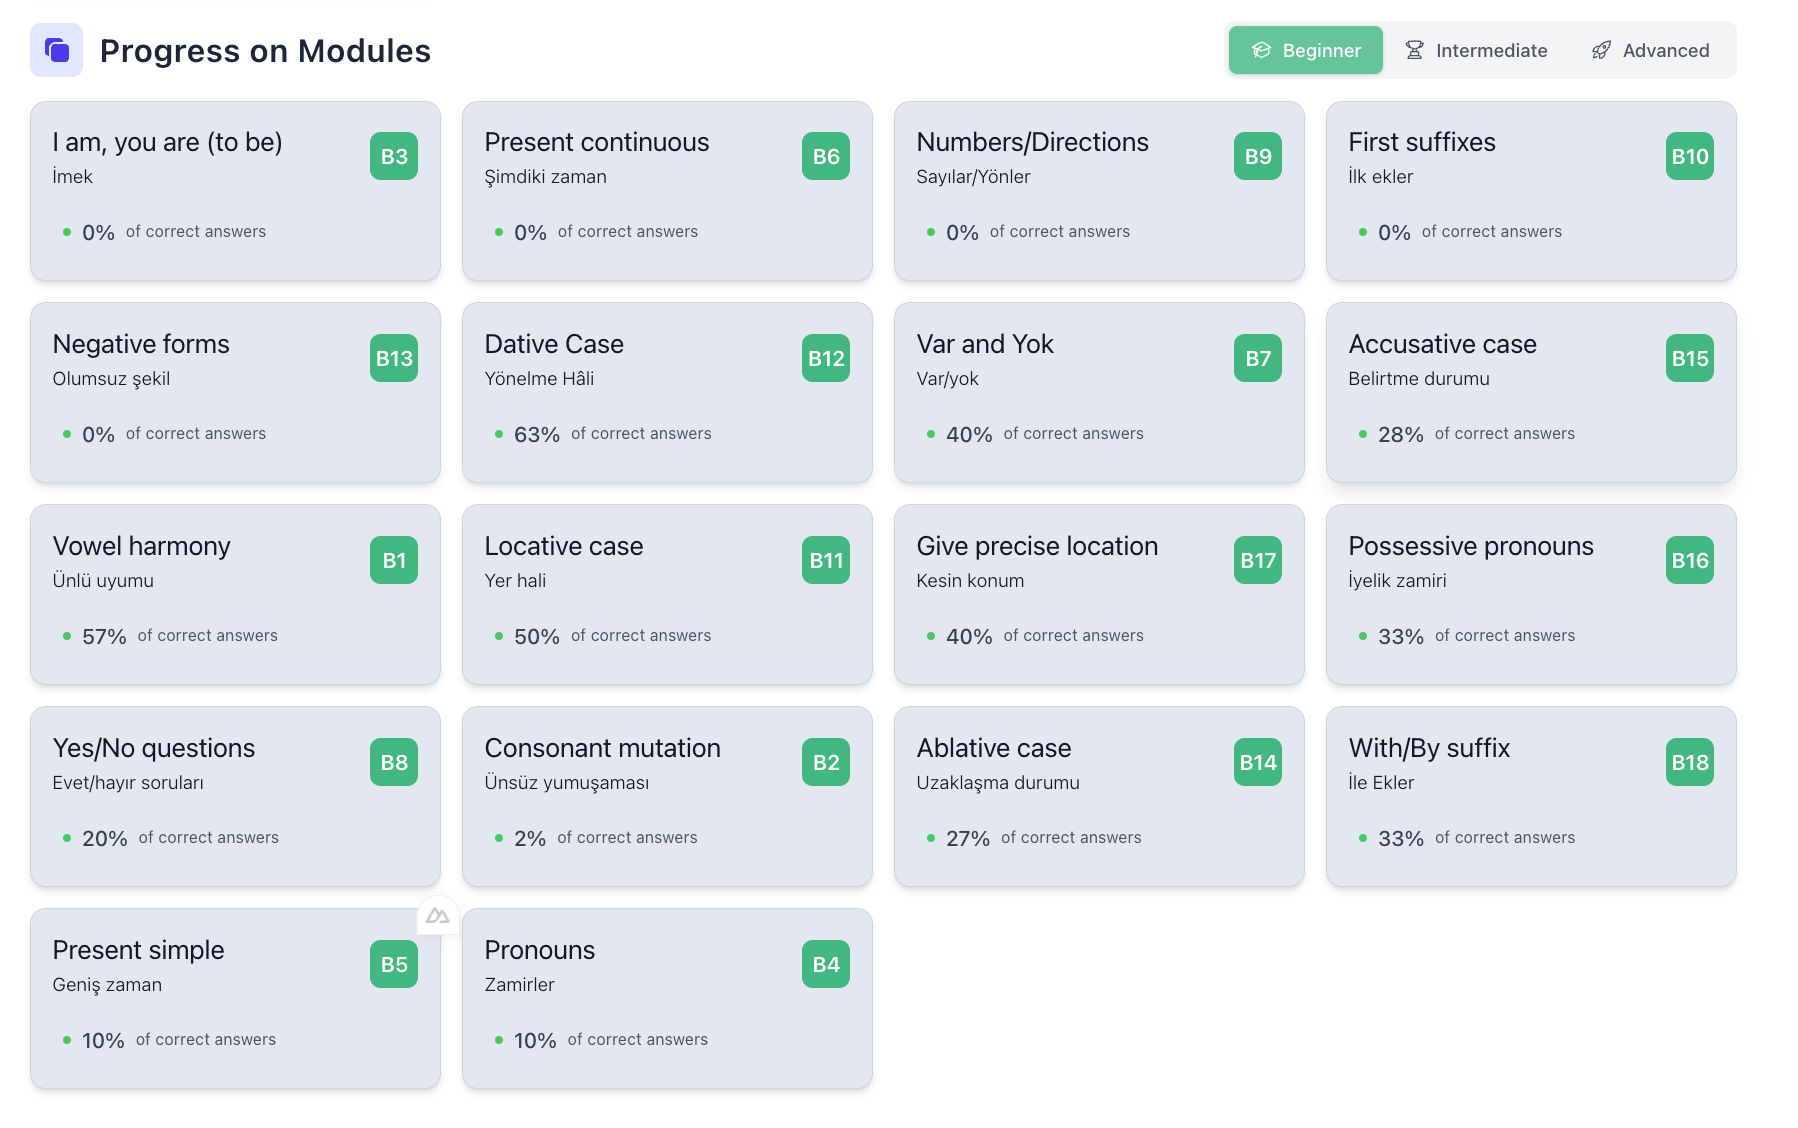Click the graduation cap icon on Beginner

[1262, 50]
